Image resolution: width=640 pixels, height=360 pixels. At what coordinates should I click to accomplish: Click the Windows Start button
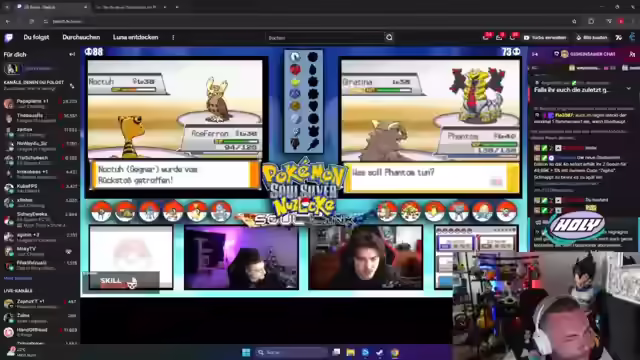point(246,352)
